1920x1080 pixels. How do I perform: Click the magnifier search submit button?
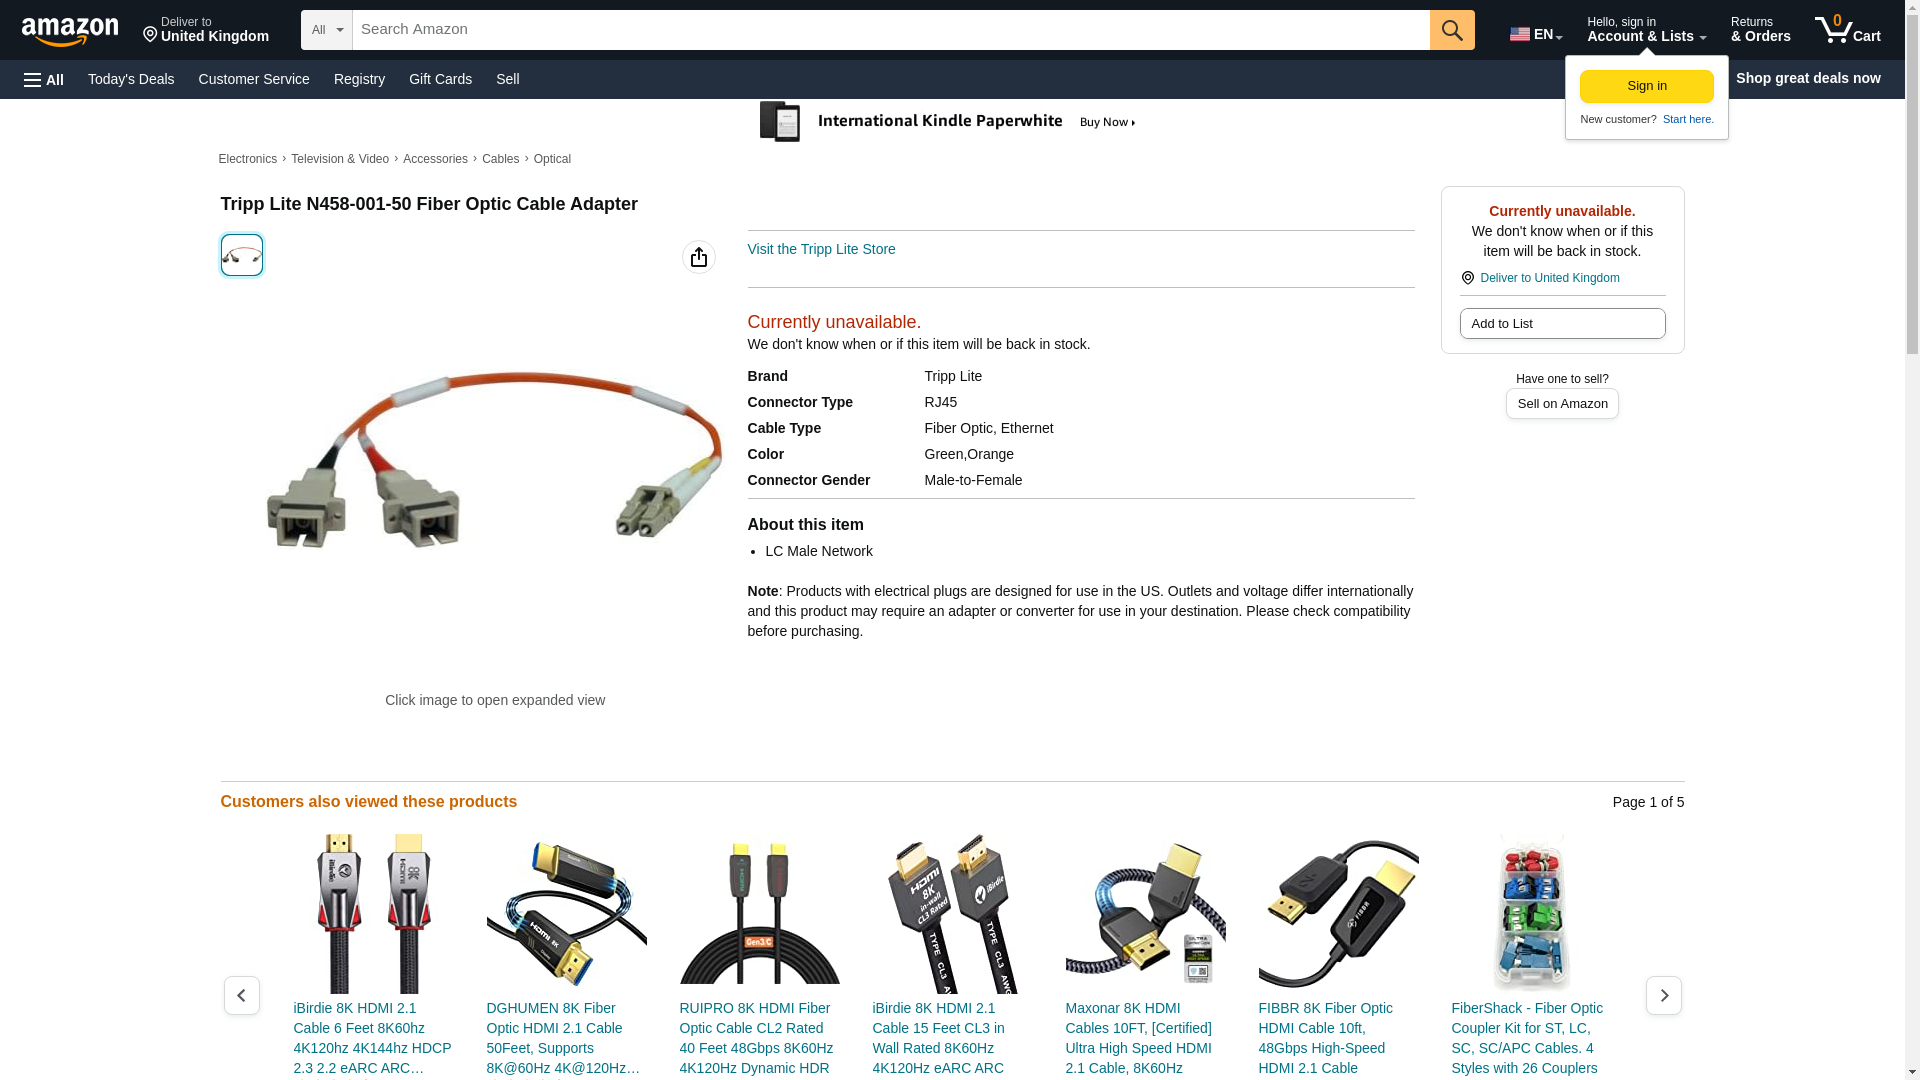[1452, 30]
